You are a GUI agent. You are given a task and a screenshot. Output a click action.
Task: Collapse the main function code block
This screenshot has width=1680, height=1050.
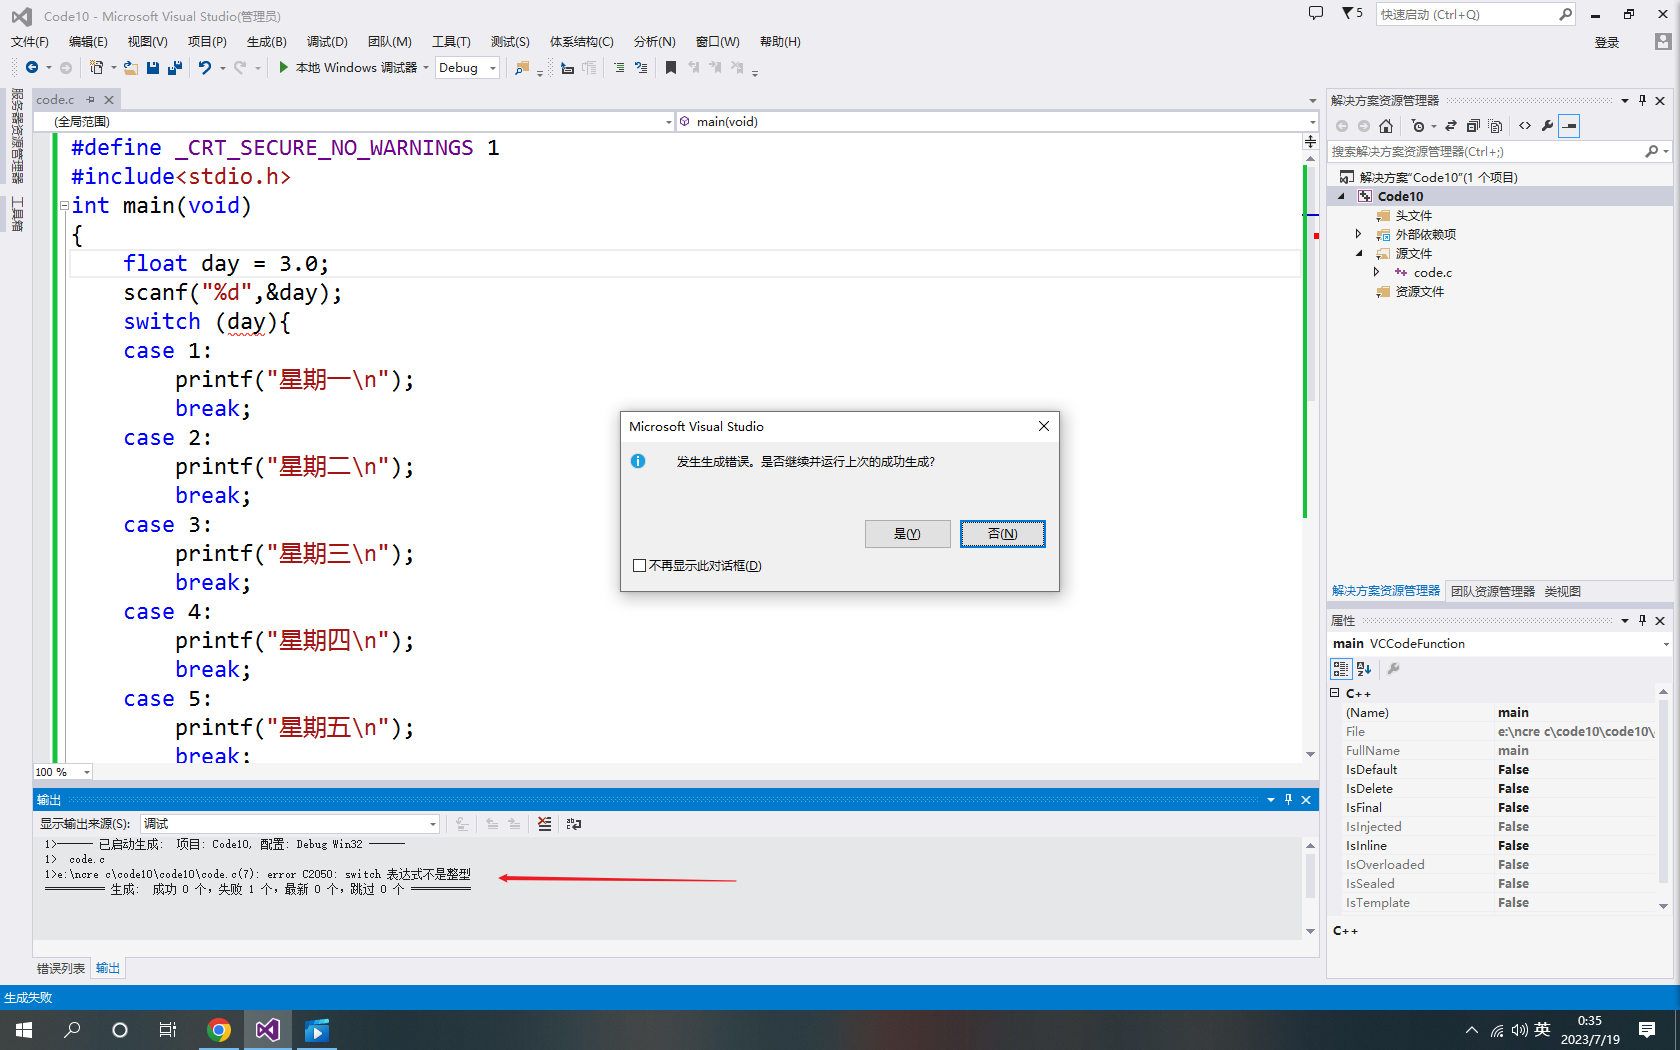click(x=64, y=206)
